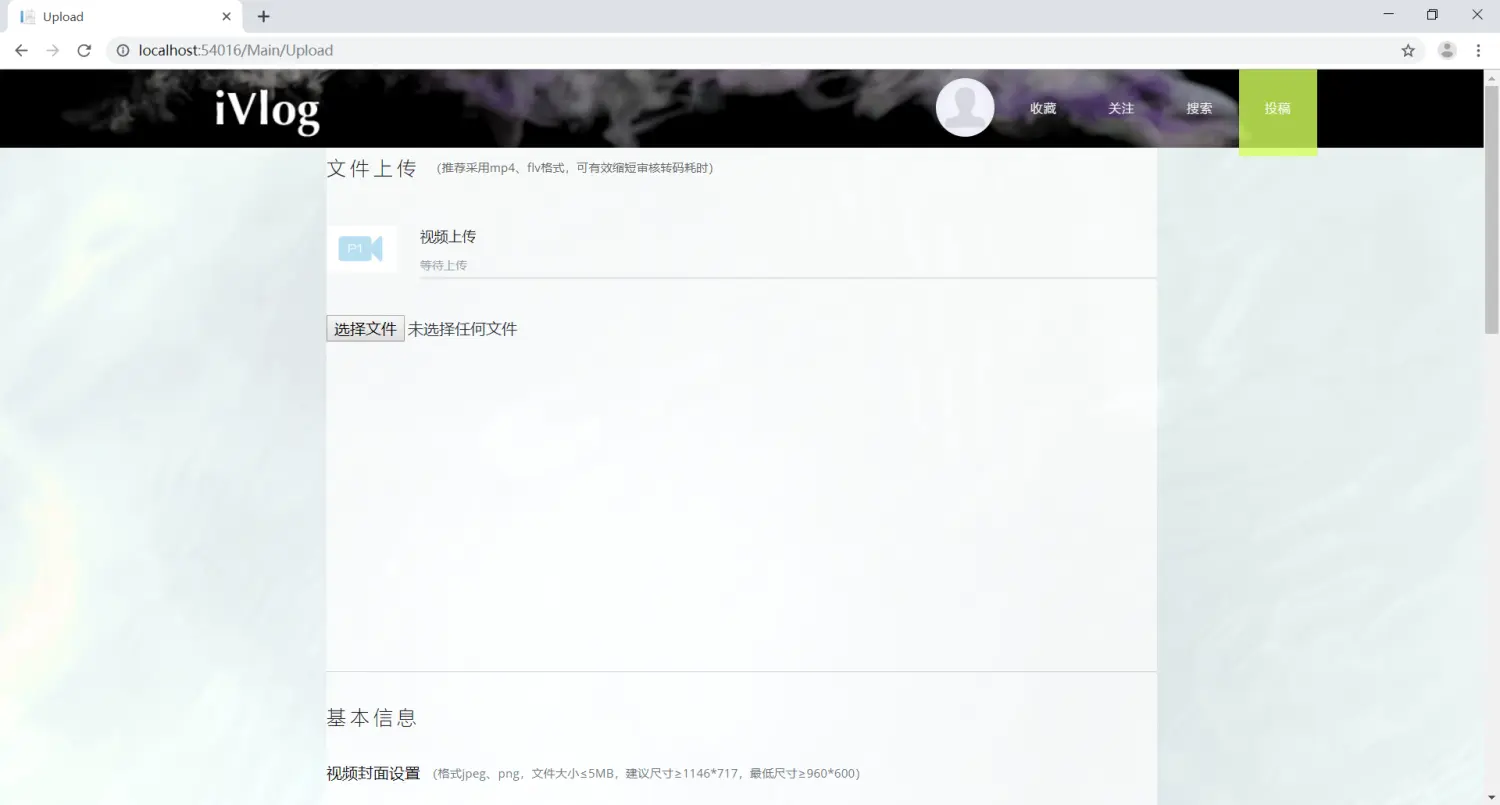The height and width of the screenshot is (805, 1500).
Task: Open the user avatar profile picture
Action: [965, 107]
